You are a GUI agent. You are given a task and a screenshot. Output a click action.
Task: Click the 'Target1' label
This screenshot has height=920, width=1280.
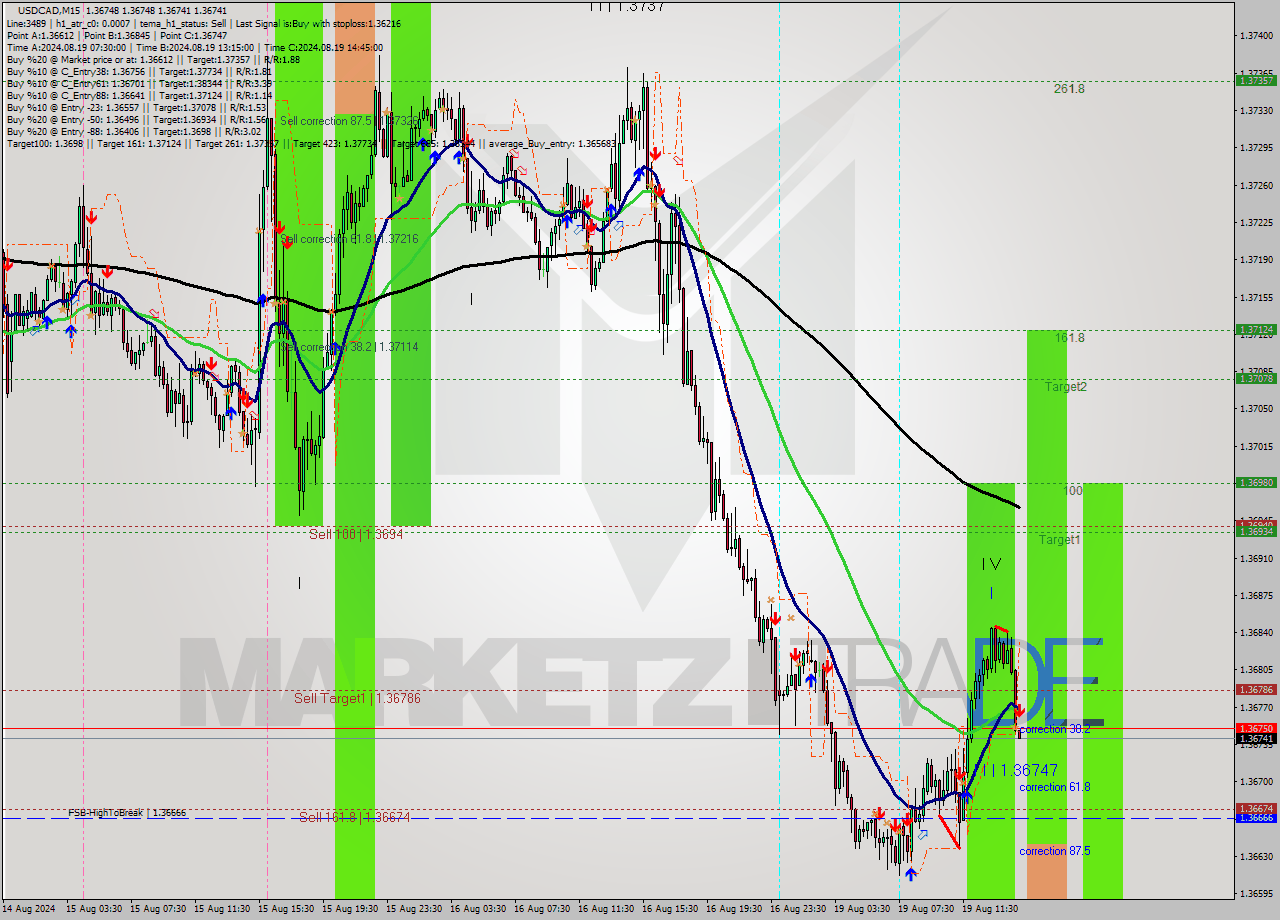pyautogui.click(x=1059, y=539)
